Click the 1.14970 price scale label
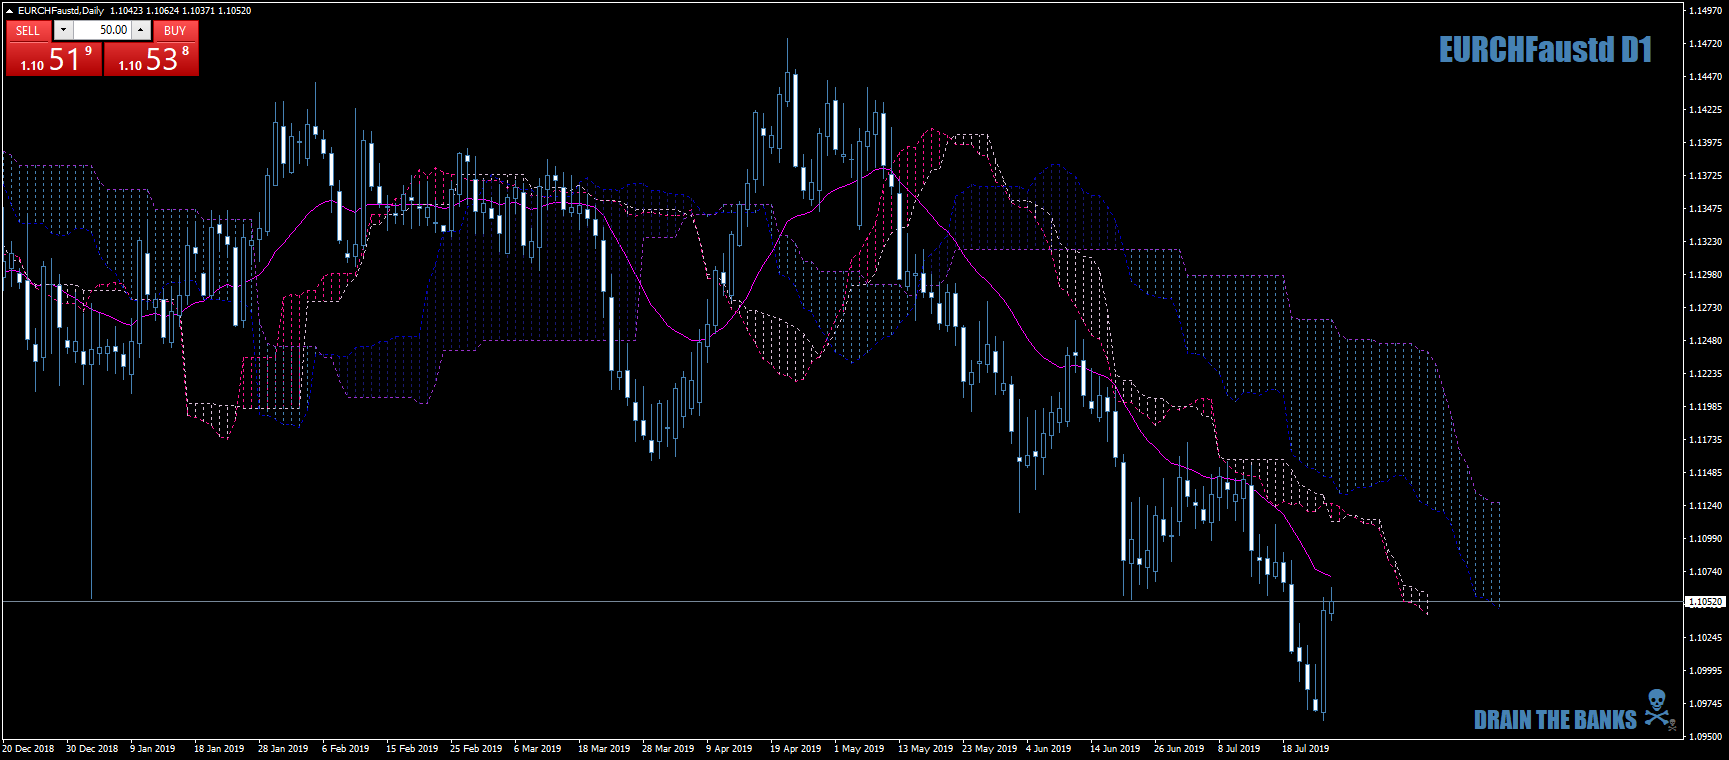This screenshot has height=760, width=1729. (1705, 11)
